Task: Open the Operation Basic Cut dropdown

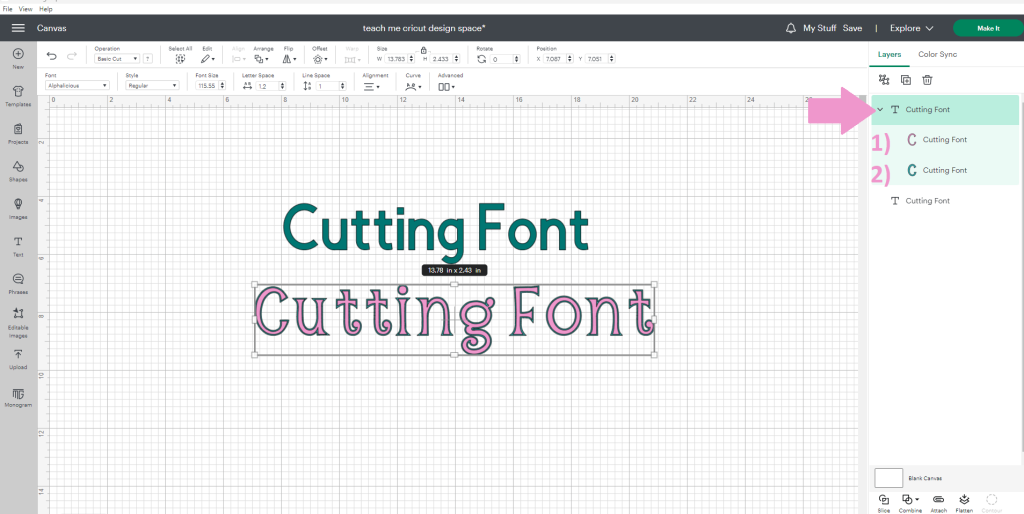Action: (x=117, y=59)
